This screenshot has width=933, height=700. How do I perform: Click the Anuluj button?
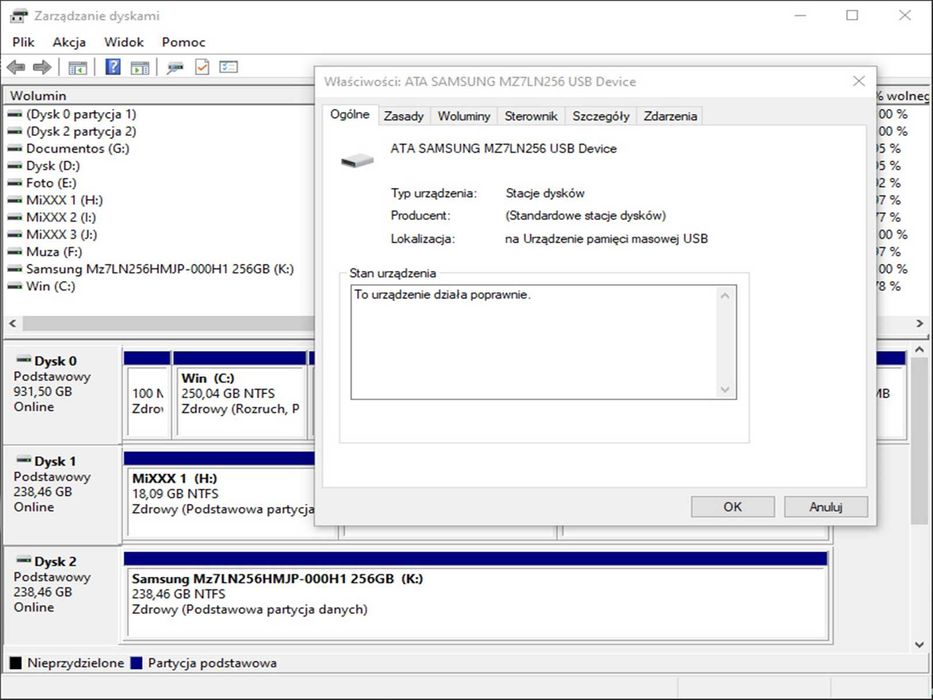coord(826,507)
